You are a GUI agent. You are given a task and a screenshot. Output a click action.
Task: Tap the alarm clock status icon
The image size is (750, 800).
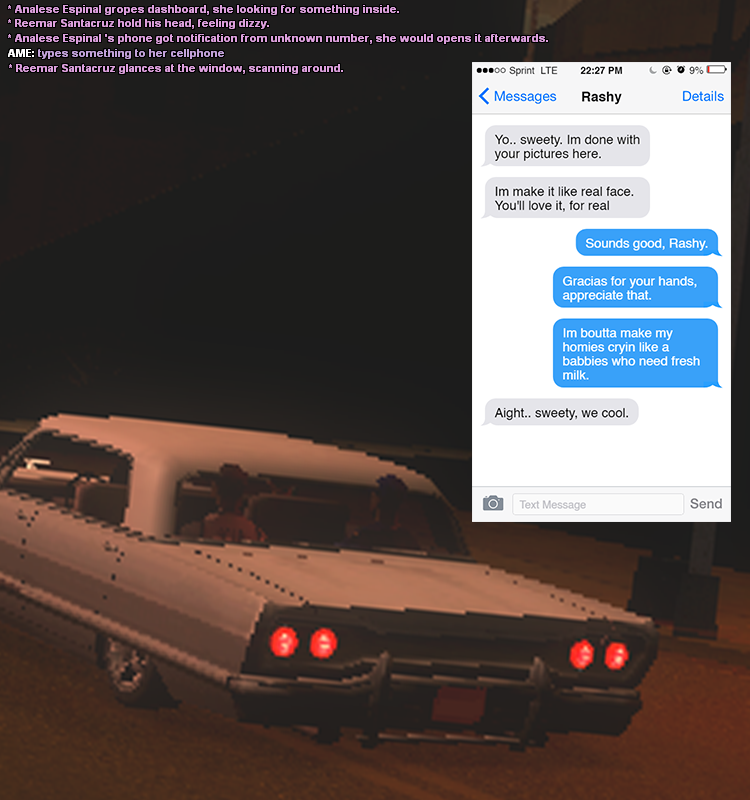(681, 70)
